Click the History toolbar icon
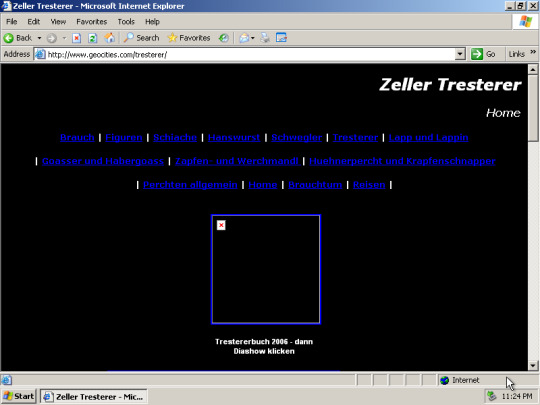Screen dimensions: 540x405 224,38
